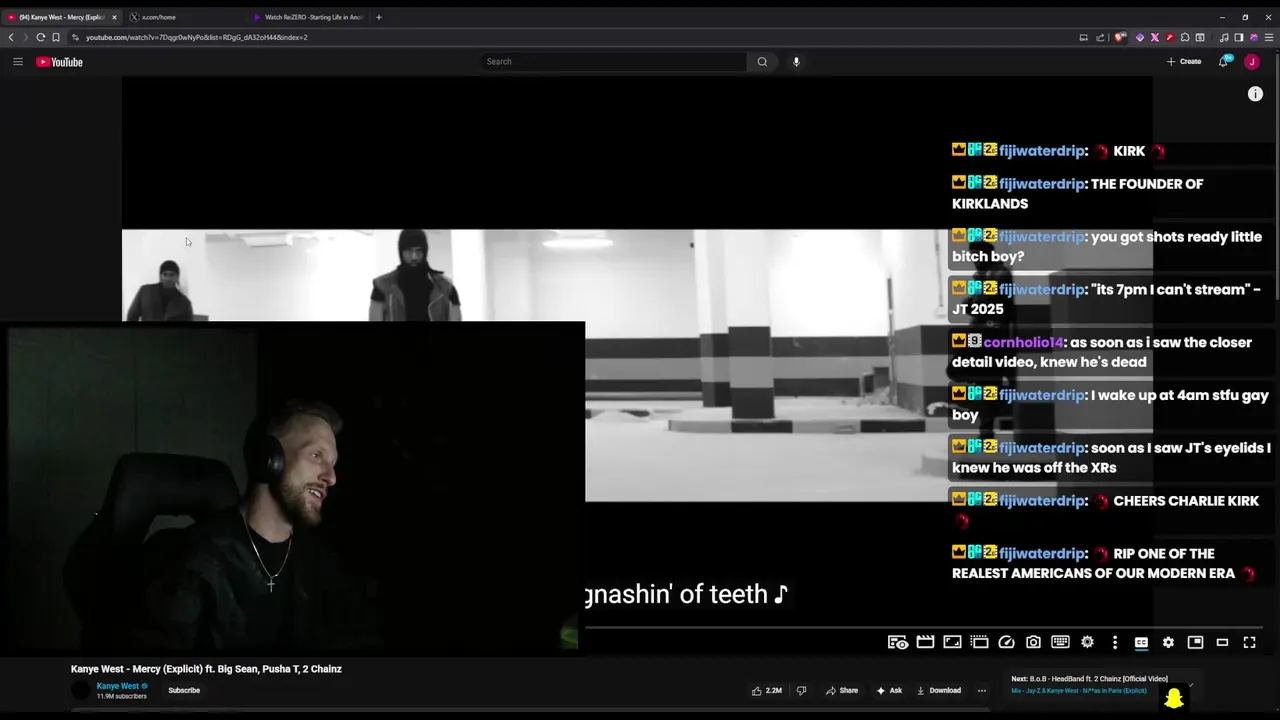Click cornholio14 username in chat

click(x=1024, y=342)
